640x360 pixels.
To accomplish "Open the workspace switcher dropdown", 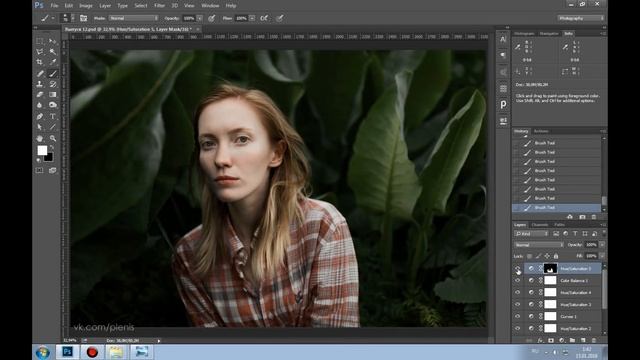I will [x=581, y=18].
